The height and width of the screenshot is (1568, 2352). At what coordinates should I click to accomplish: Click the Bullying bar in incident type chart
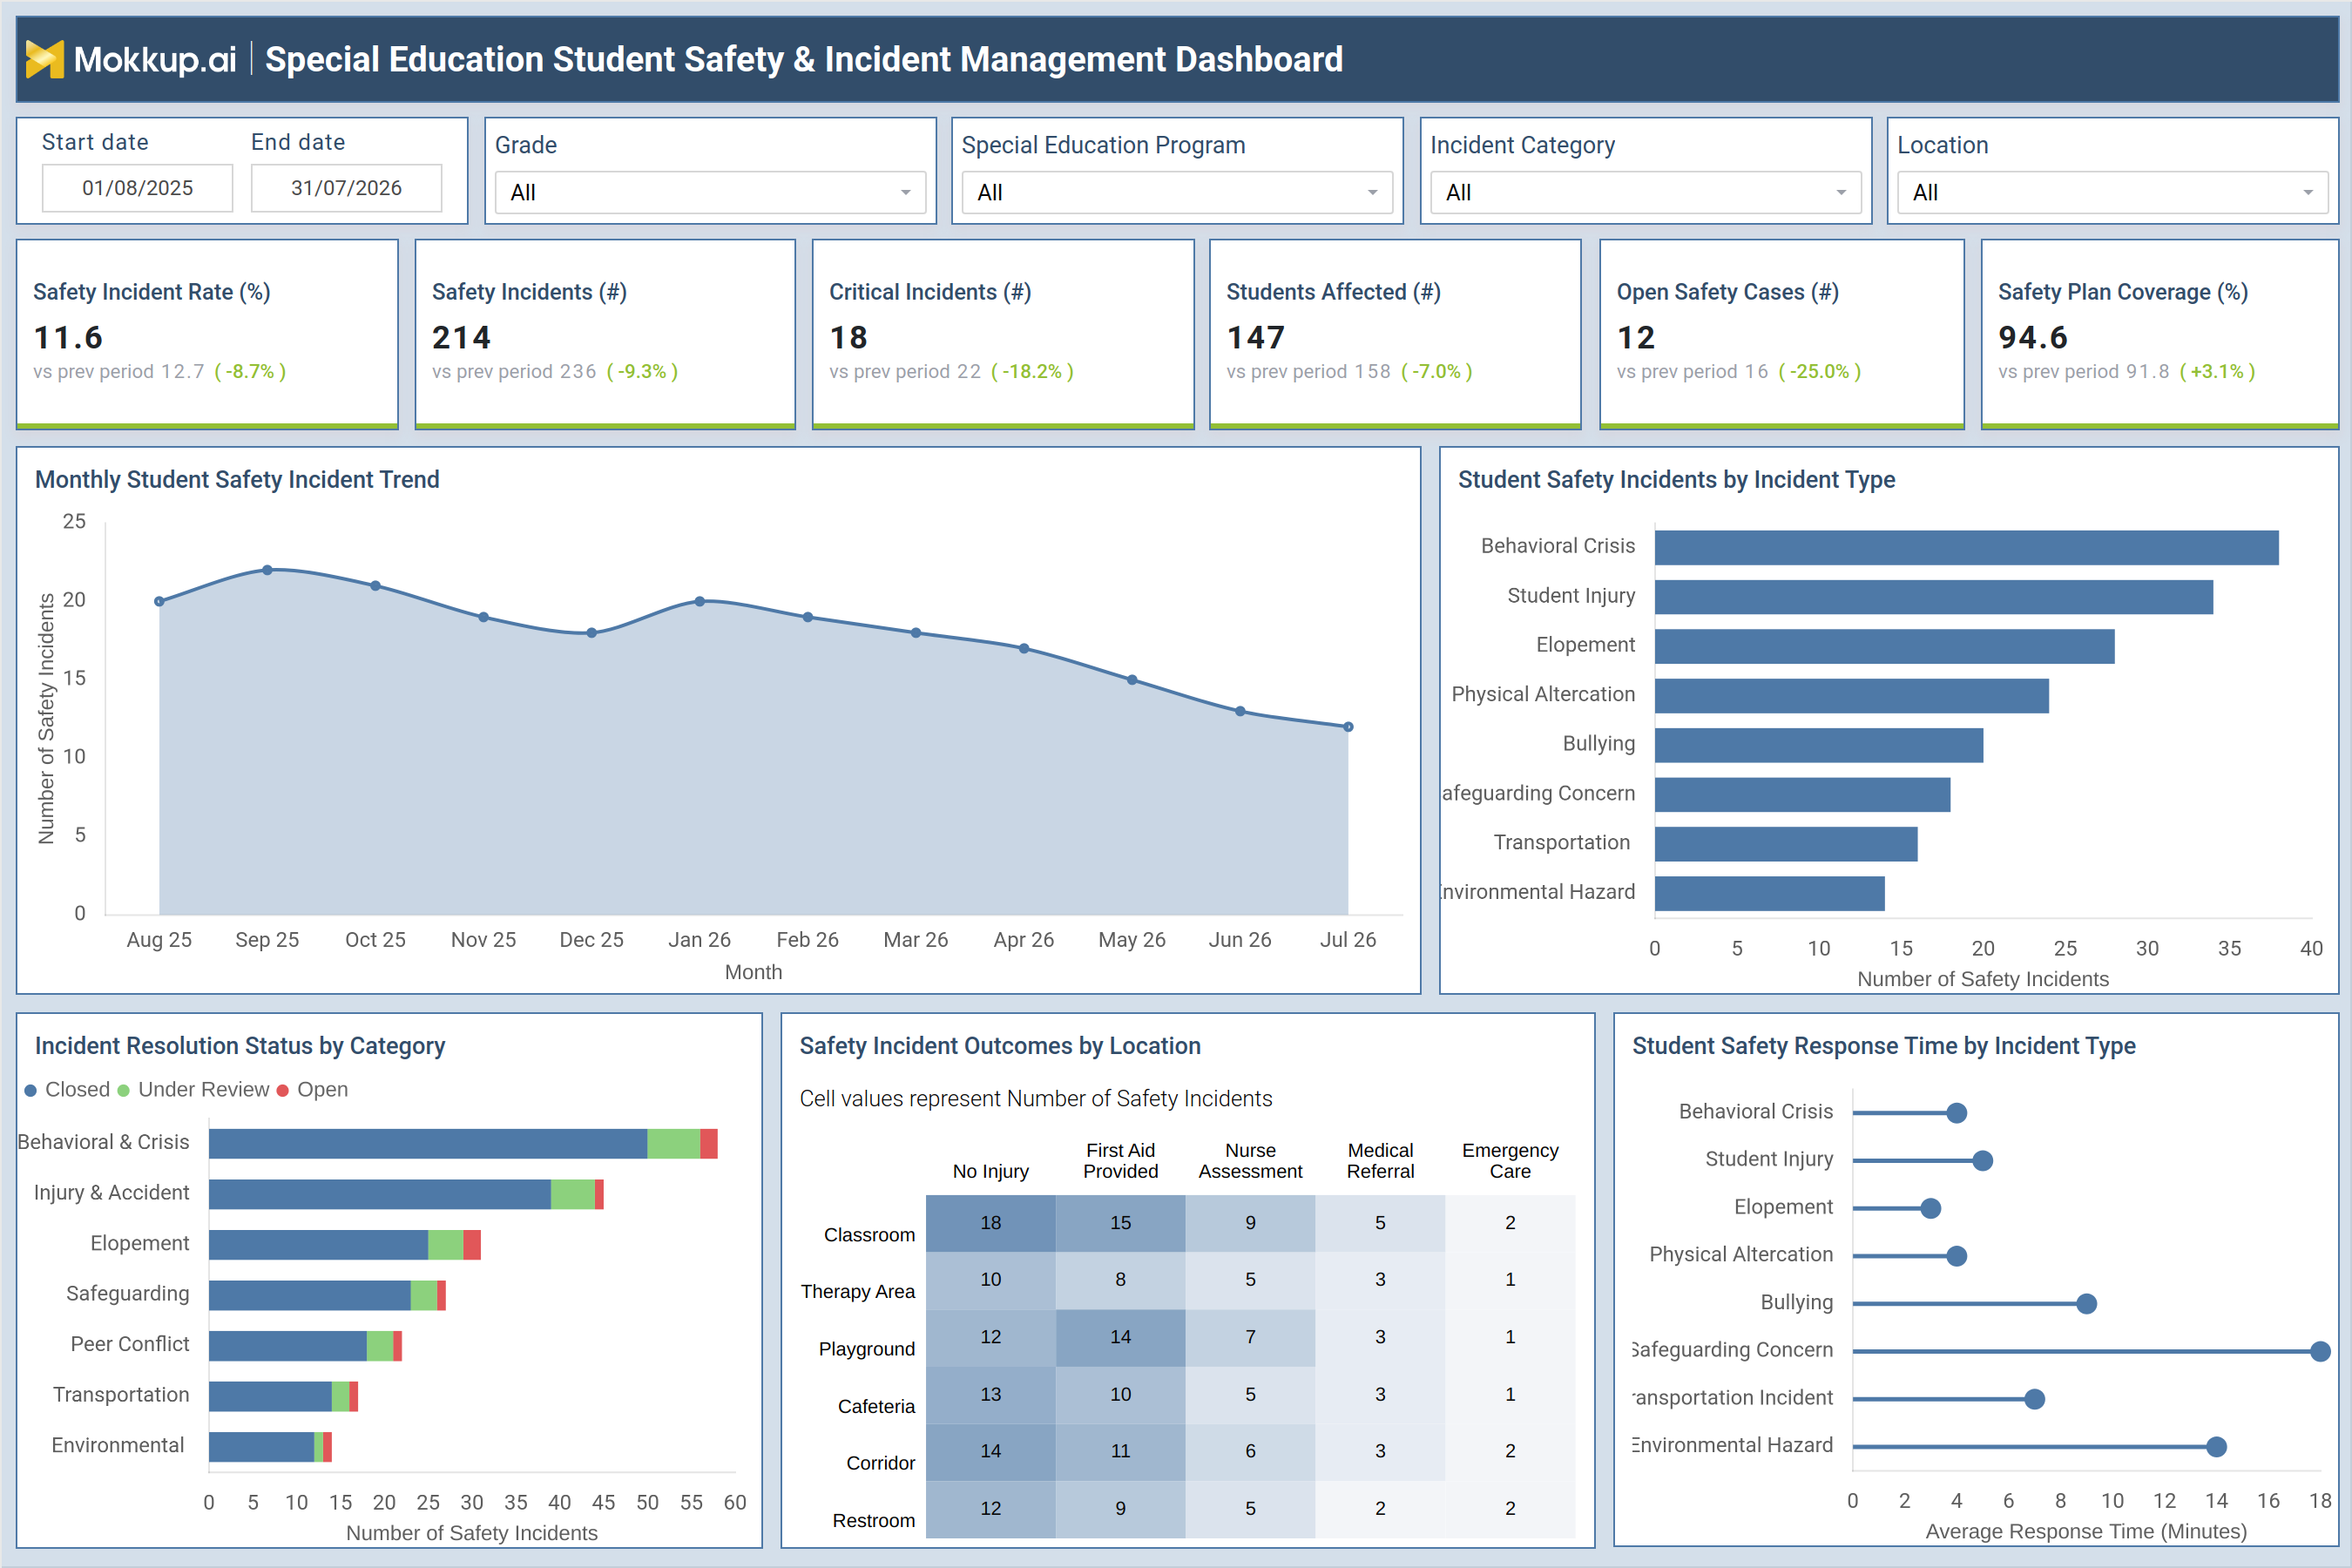tap(1819, 745)
